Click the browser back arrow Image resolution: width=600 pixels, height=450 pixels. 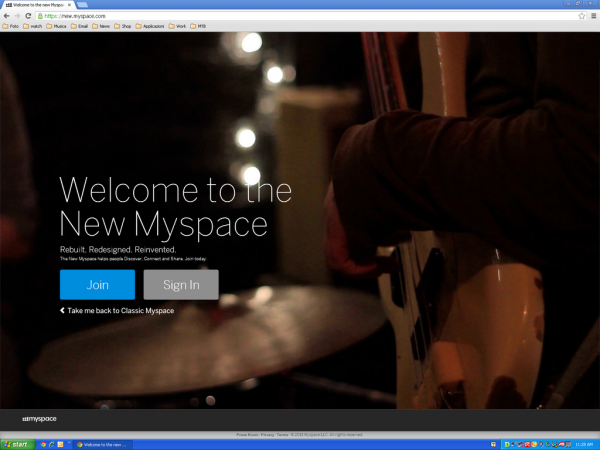tap(6, 16)
